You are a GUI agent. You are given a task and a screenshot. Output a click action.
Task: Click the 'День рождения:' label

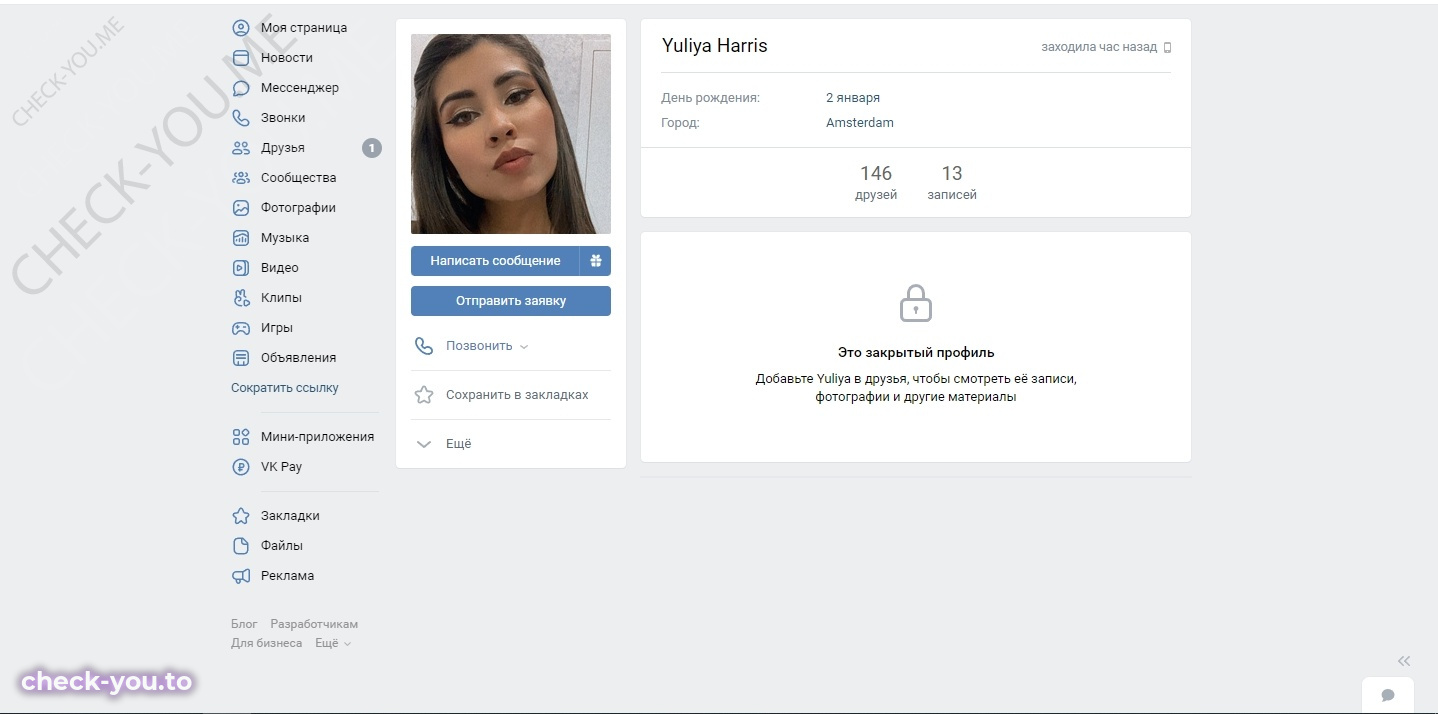[710, 98]
